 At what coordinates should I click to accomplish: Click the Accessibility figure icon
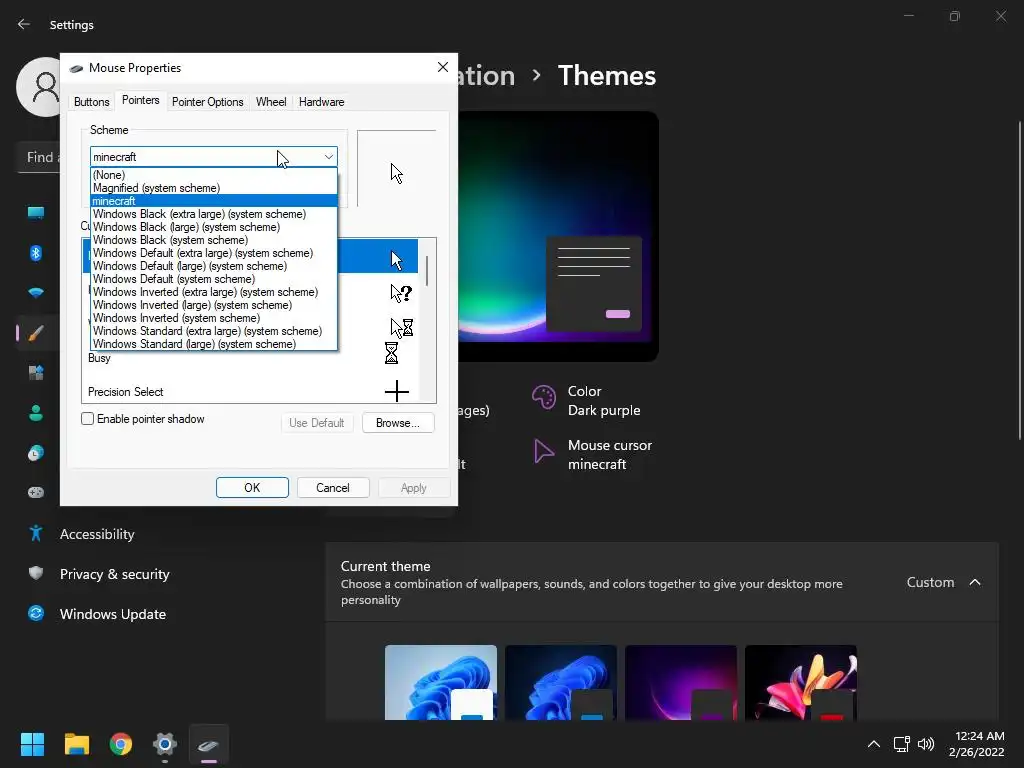pyautogui.click(x=36, y=534)
